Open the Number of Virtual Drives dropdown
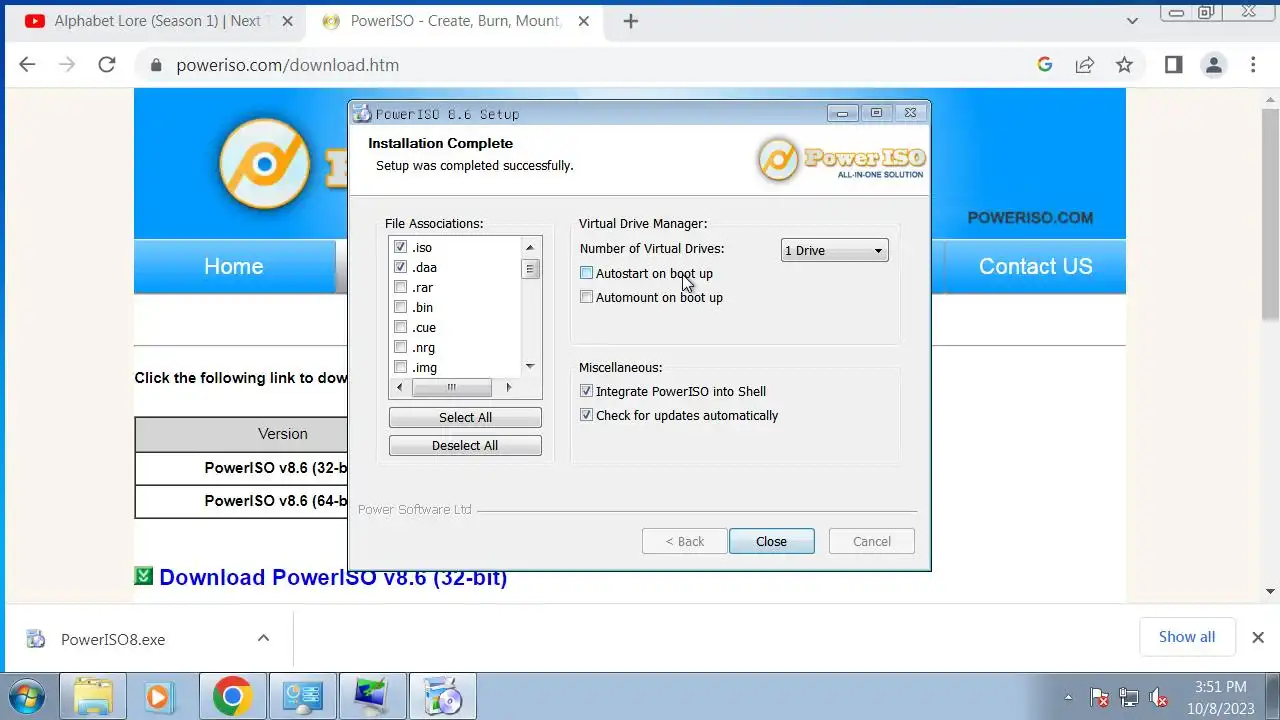The height and width of the screenshot is (720, 1280). click(x=834, y=250)
